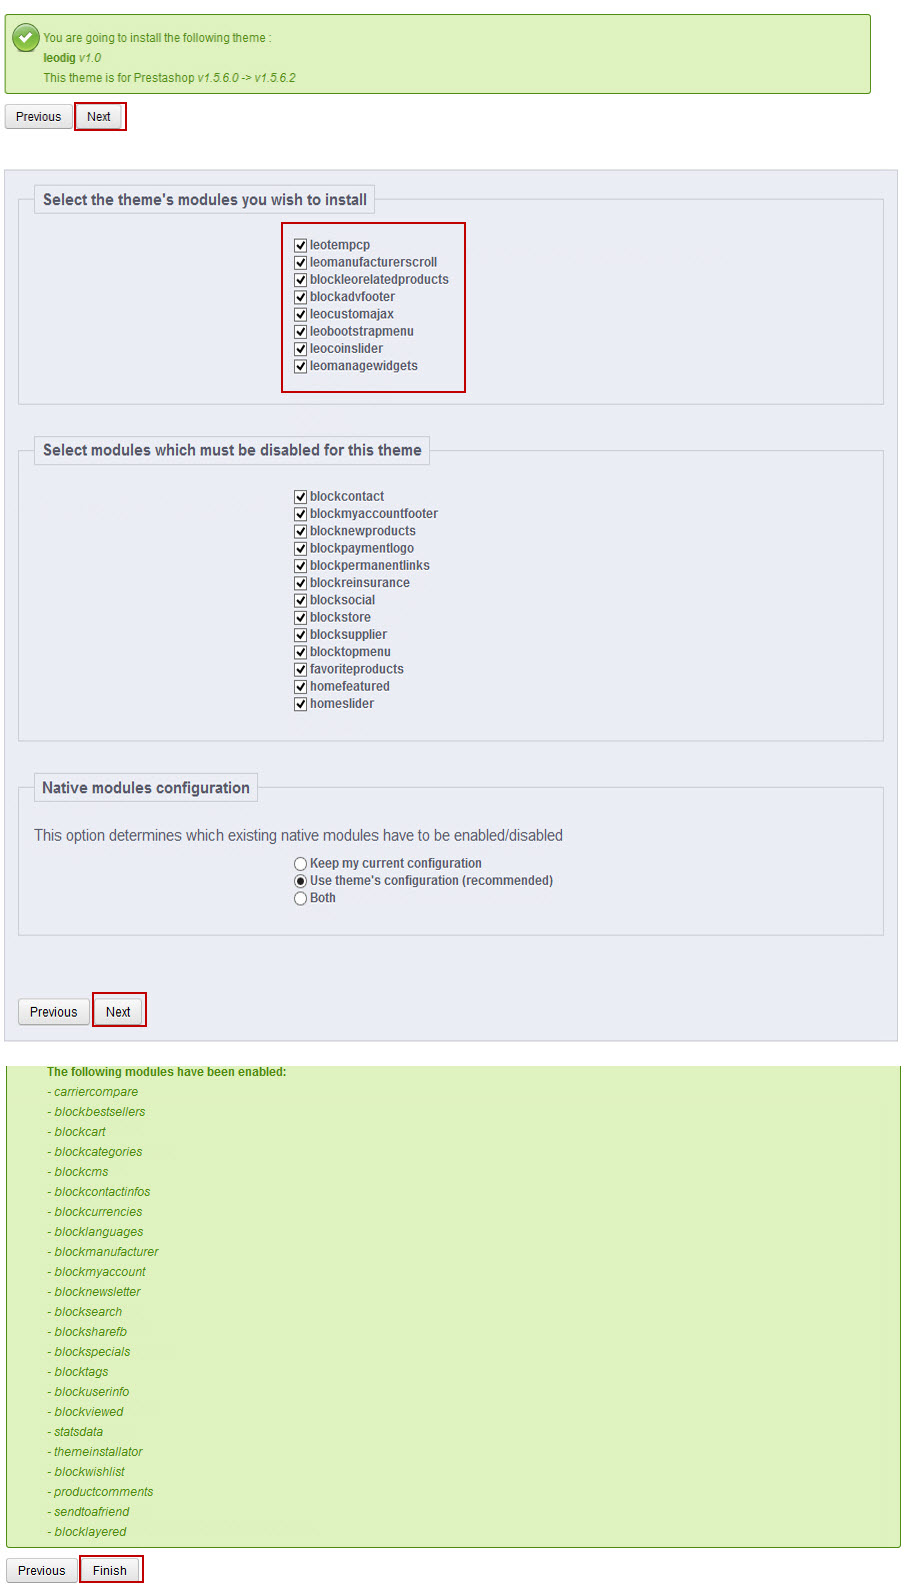Viewport: 923px width, 1590px height.
Task: Uncheck the leotempcp module checkbox
Action: tap(300, 245)
